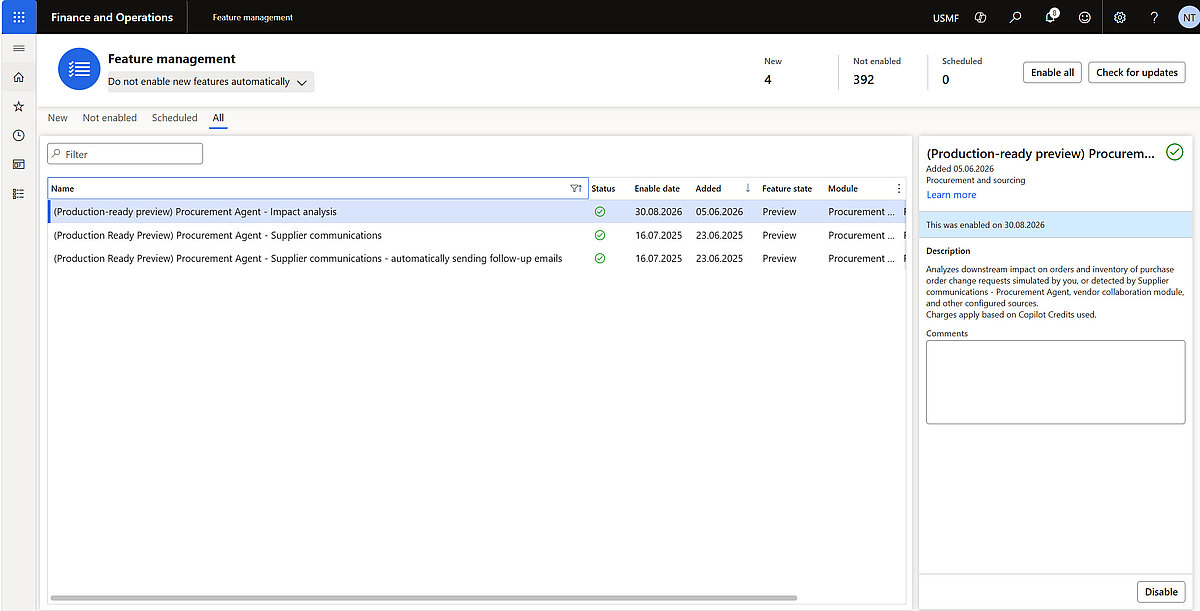Open notifications bell icon
Screen dimensions: 1200x611
point(1051,17)
